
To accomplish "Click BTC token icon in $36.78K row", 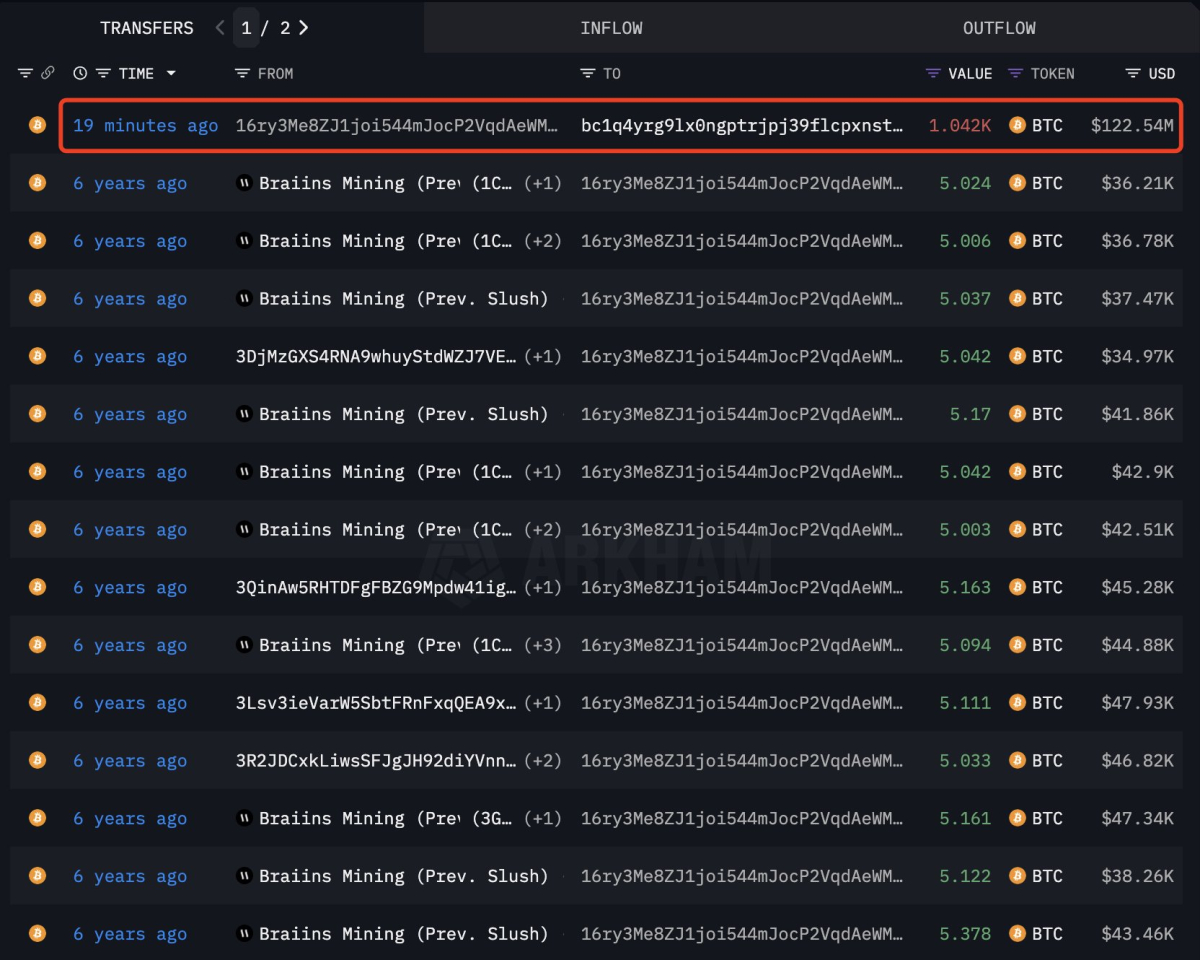I will coord(1017,241).
